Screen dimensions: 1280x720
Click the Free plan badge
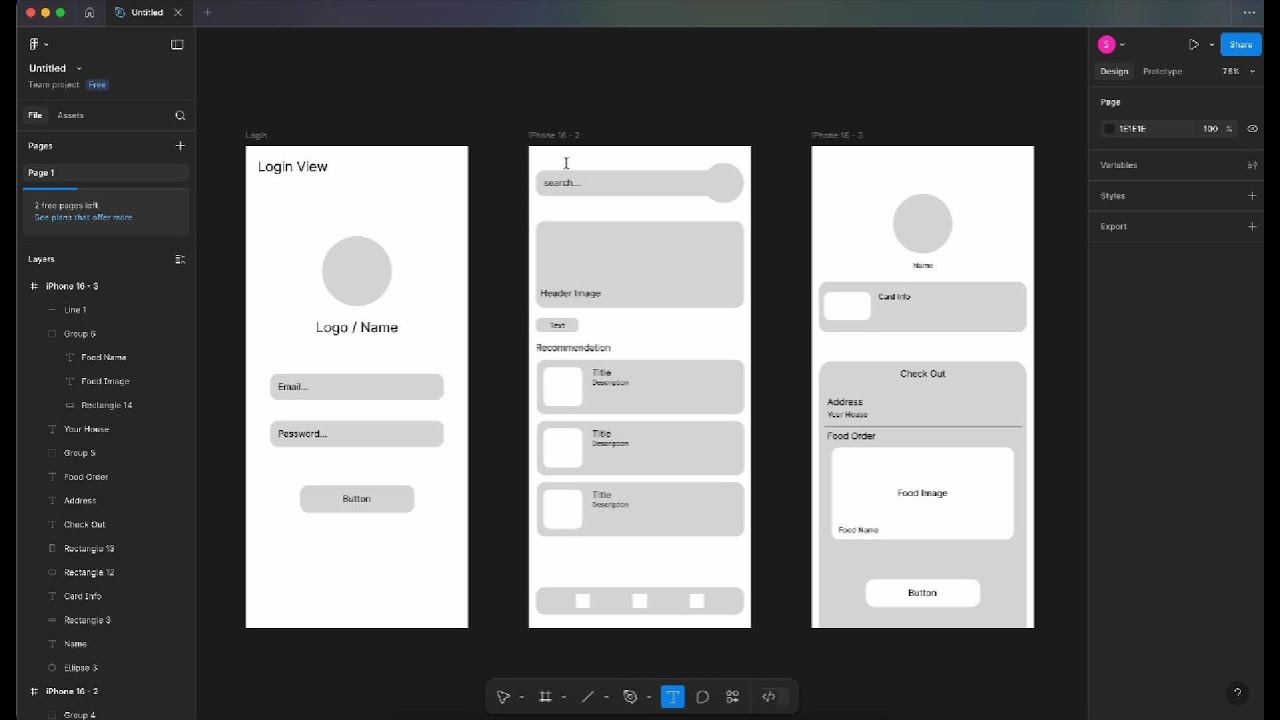click(97, 85)
